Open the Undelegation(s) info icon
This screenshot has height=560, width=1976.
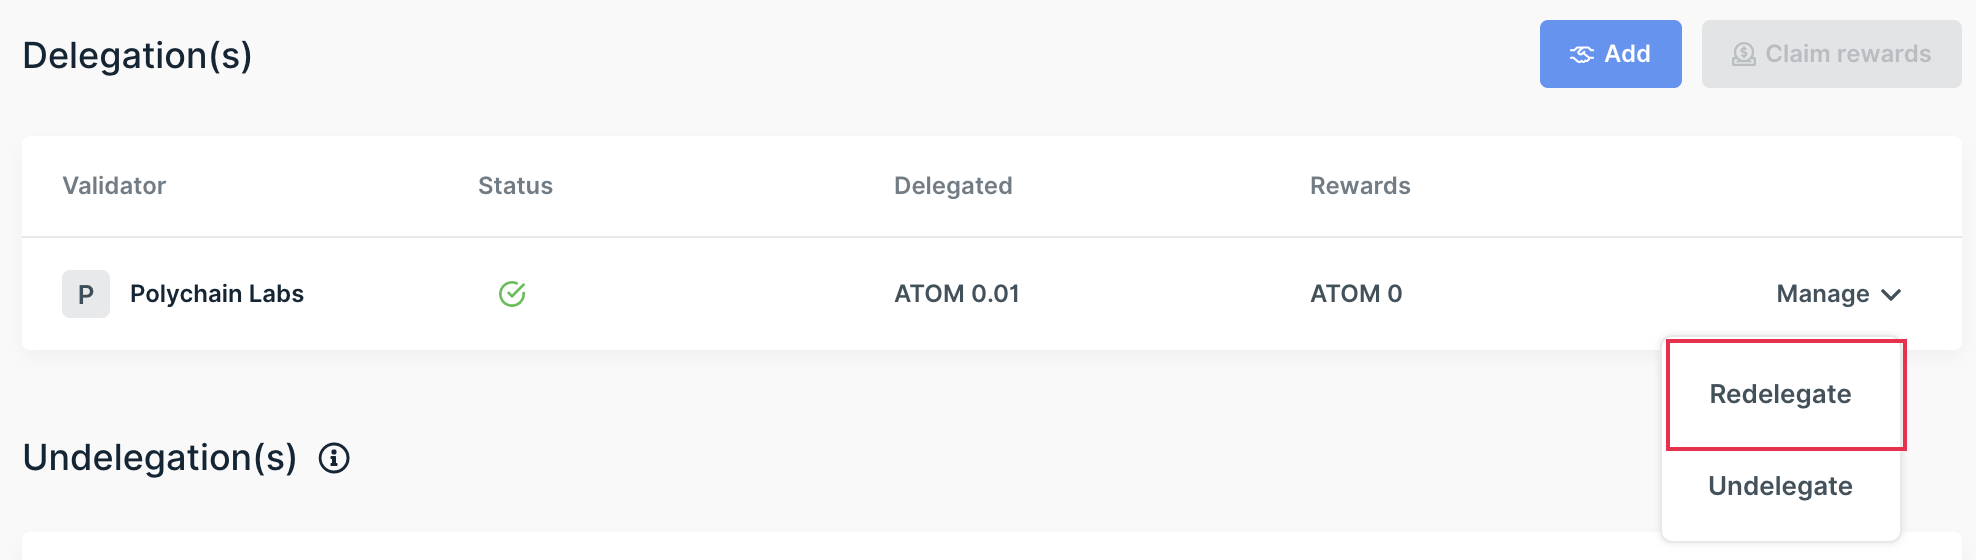[x=334, y=458]
